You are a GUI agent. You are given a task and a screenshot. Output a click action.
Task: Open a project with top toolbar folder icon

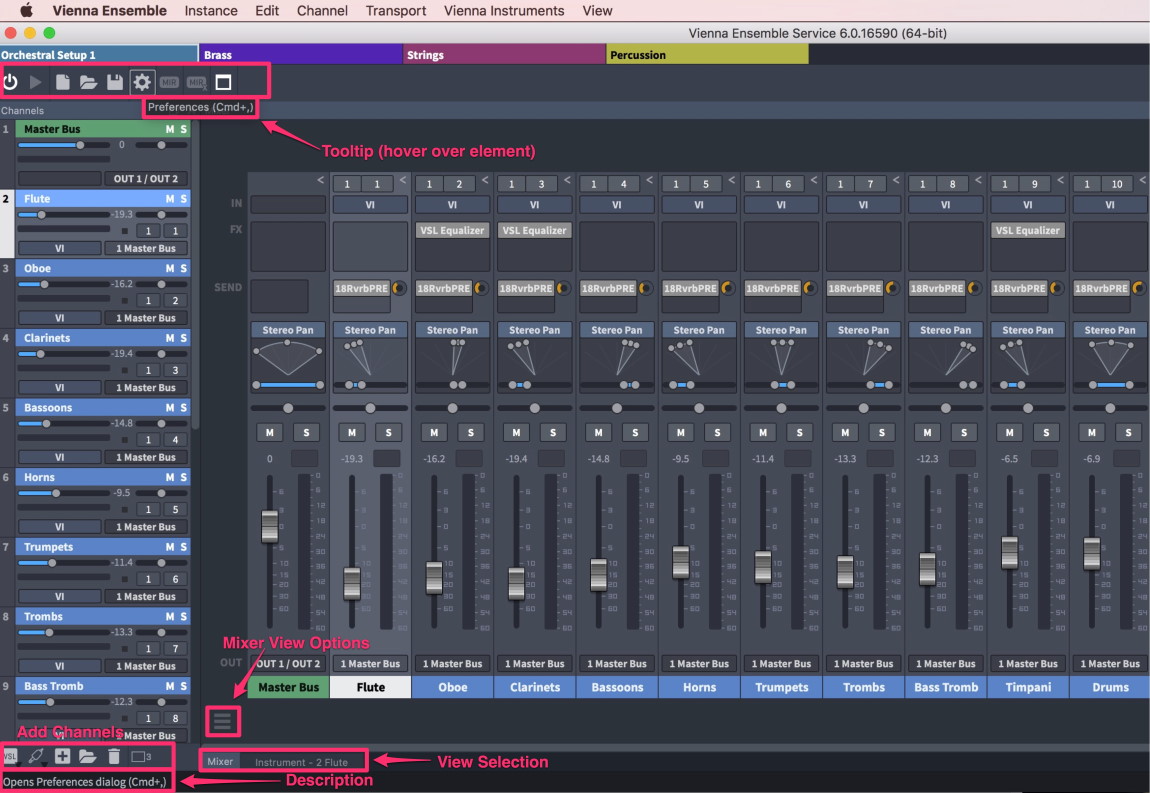pos(88,81)
